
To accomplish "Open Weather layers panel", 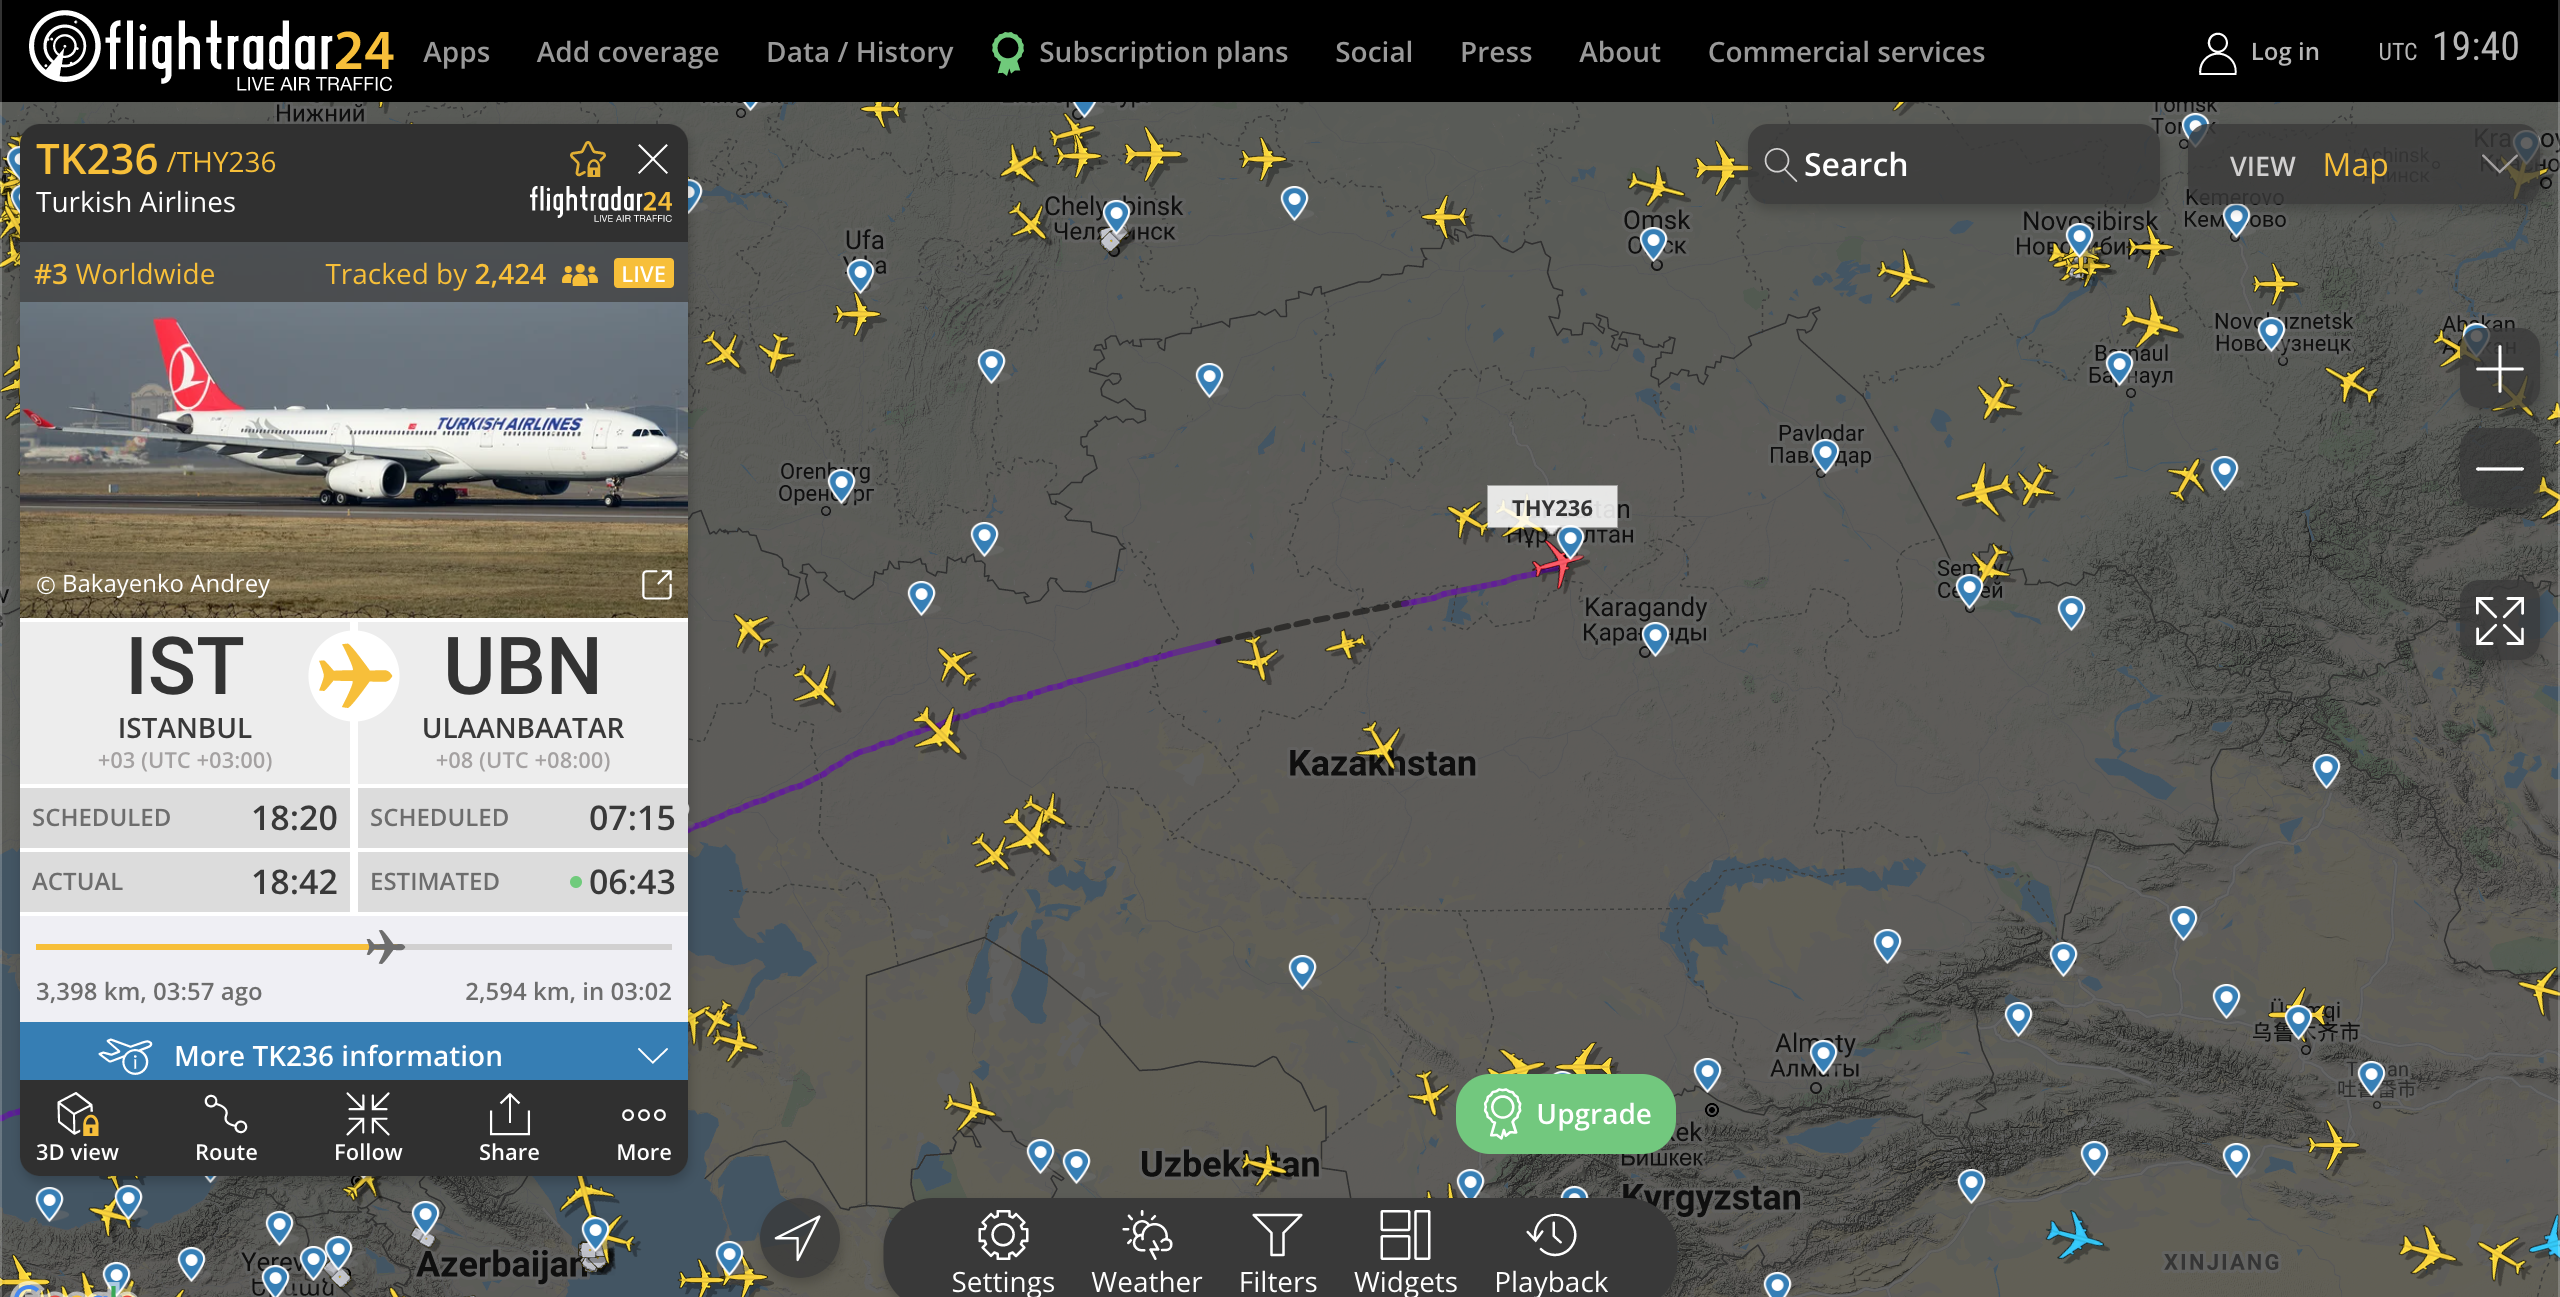I will (x=1146, y=1252).
